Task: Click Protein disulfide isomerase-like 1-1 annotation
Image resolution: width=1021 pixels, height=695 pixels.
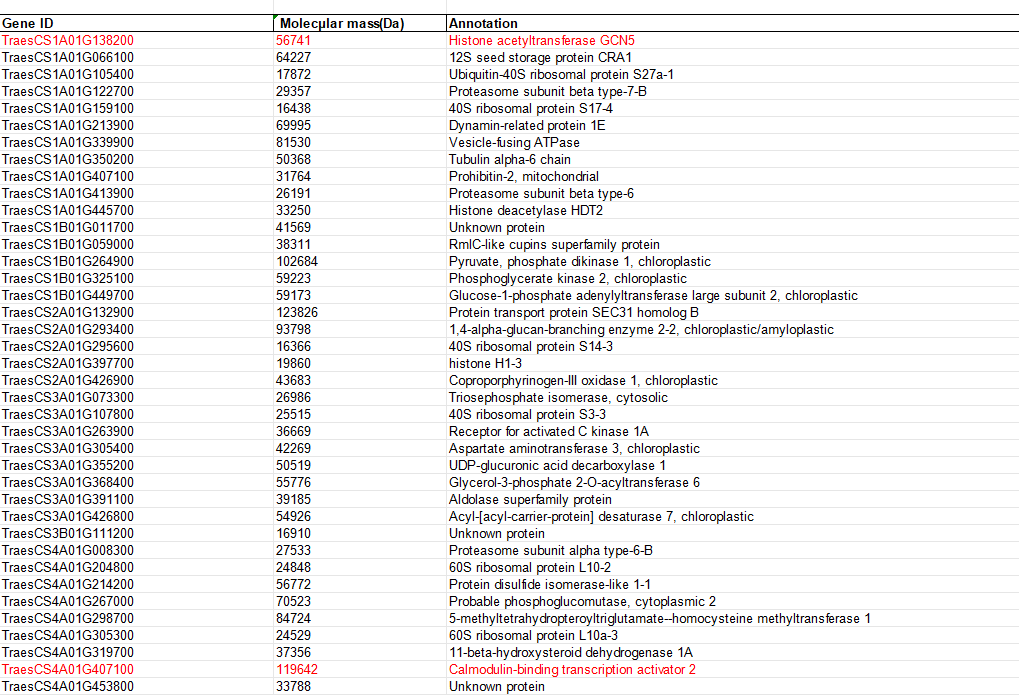Action: click(x=550, y=584)
